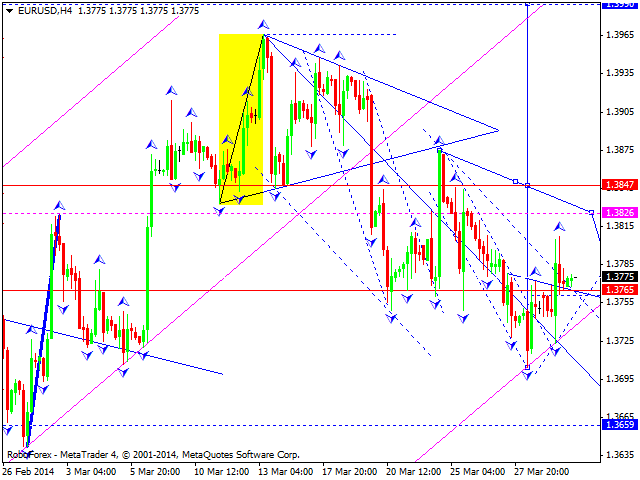Click the up fractal arrow above the 1.3965 peak
The width and height of the screenshot is (640, 480).
pos(263,25)
